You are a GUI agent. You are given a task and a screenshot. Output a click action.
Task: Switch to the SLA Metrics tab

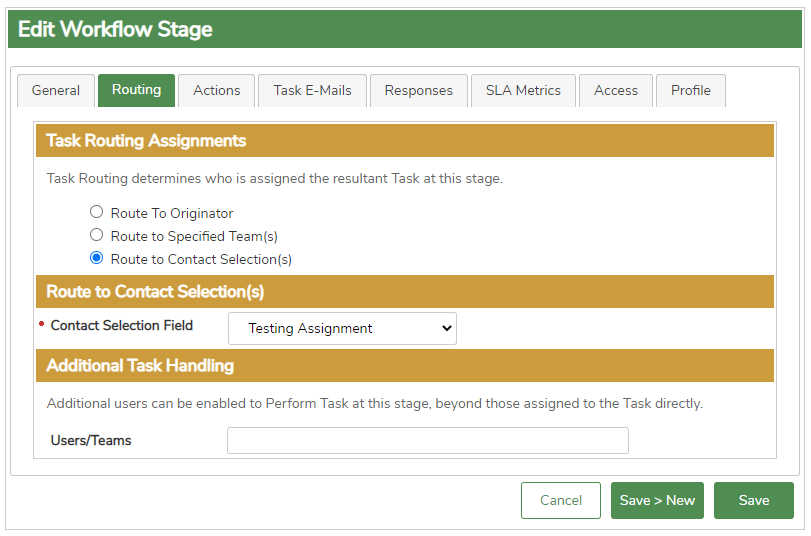tap(523, 90)
